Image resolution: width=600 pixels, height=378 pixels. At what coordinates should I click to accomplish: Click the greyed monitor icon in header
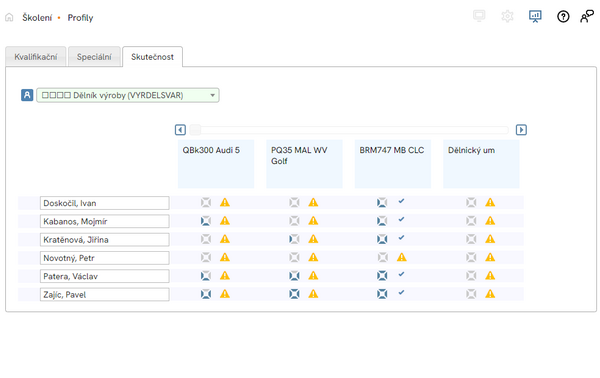[479, 16]
